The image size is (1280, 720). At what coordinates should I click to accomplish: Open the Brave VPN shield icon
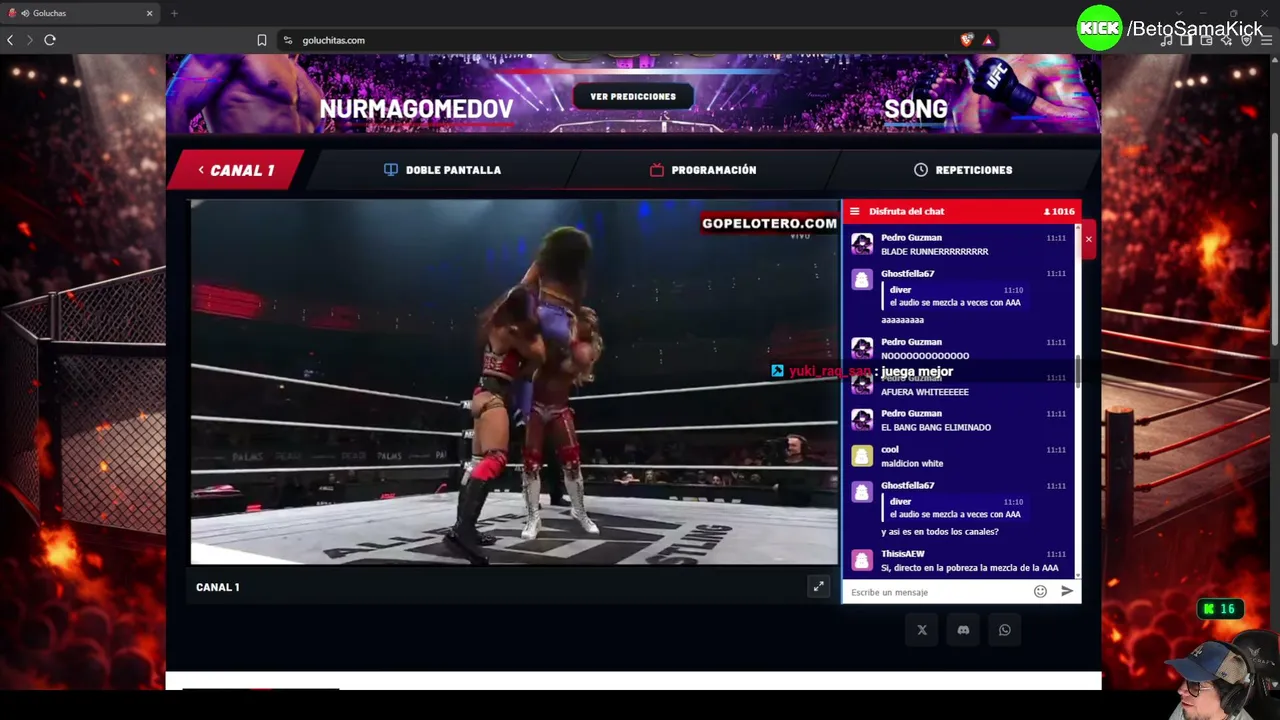click(1246, 40)
